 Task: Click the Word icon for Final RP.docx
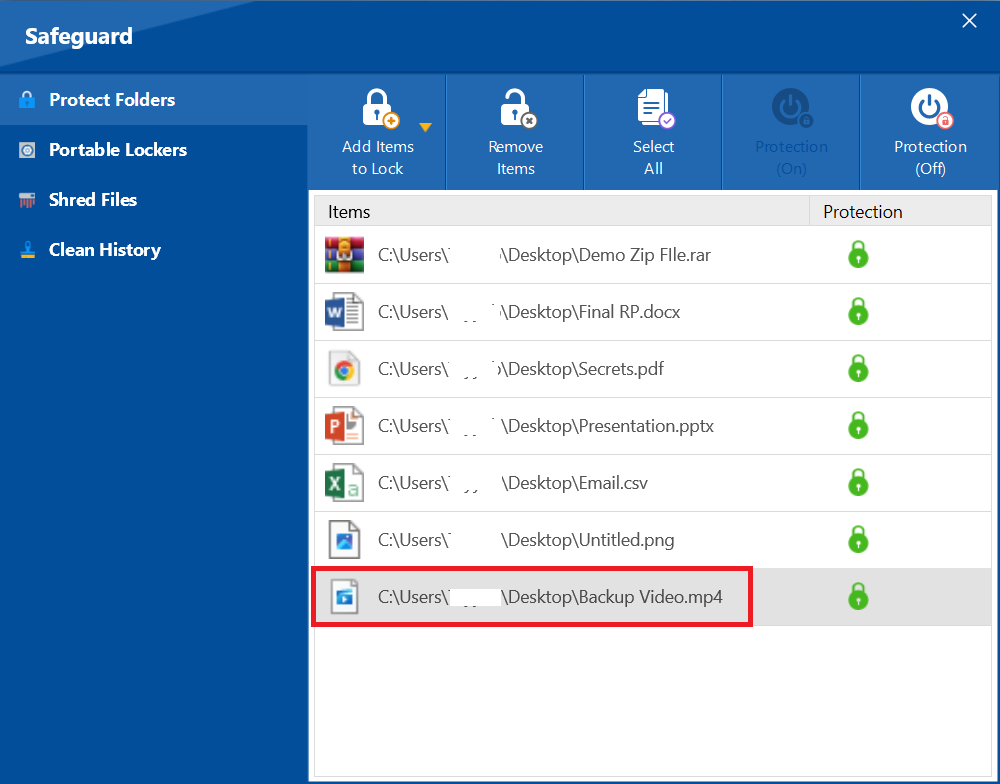[344, 312]
